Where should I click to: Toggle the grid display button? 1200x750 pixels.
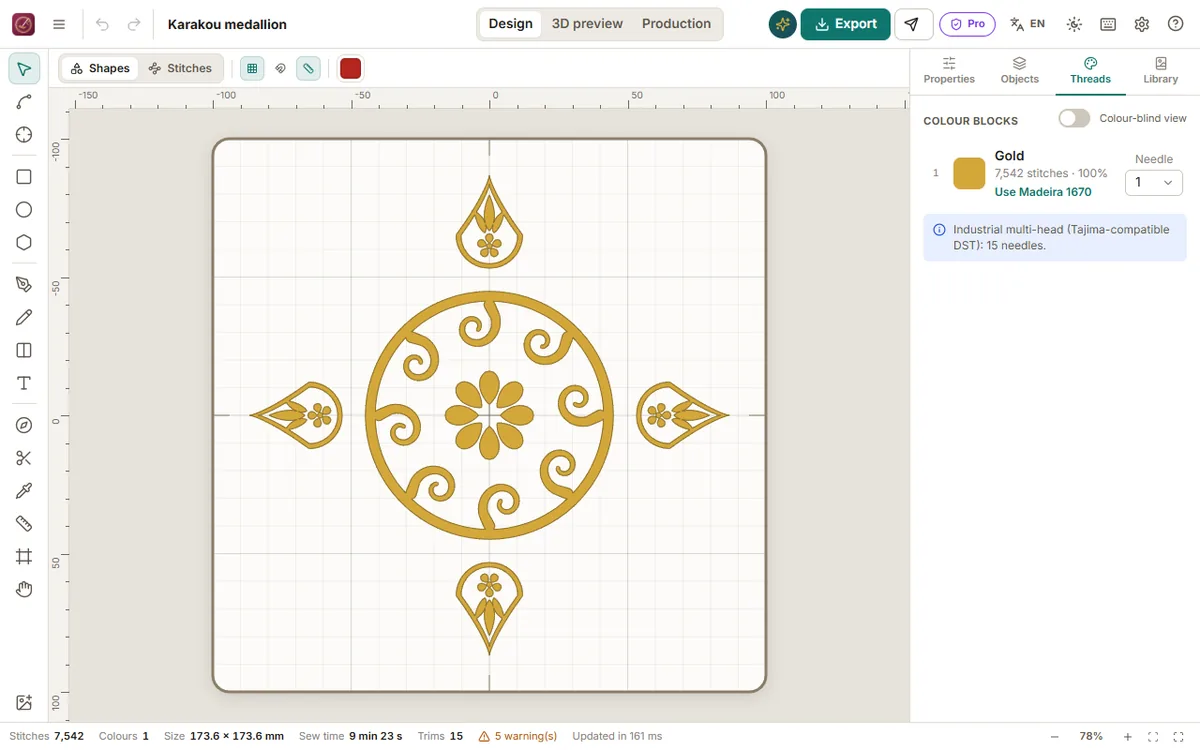[x=252, y=68]
